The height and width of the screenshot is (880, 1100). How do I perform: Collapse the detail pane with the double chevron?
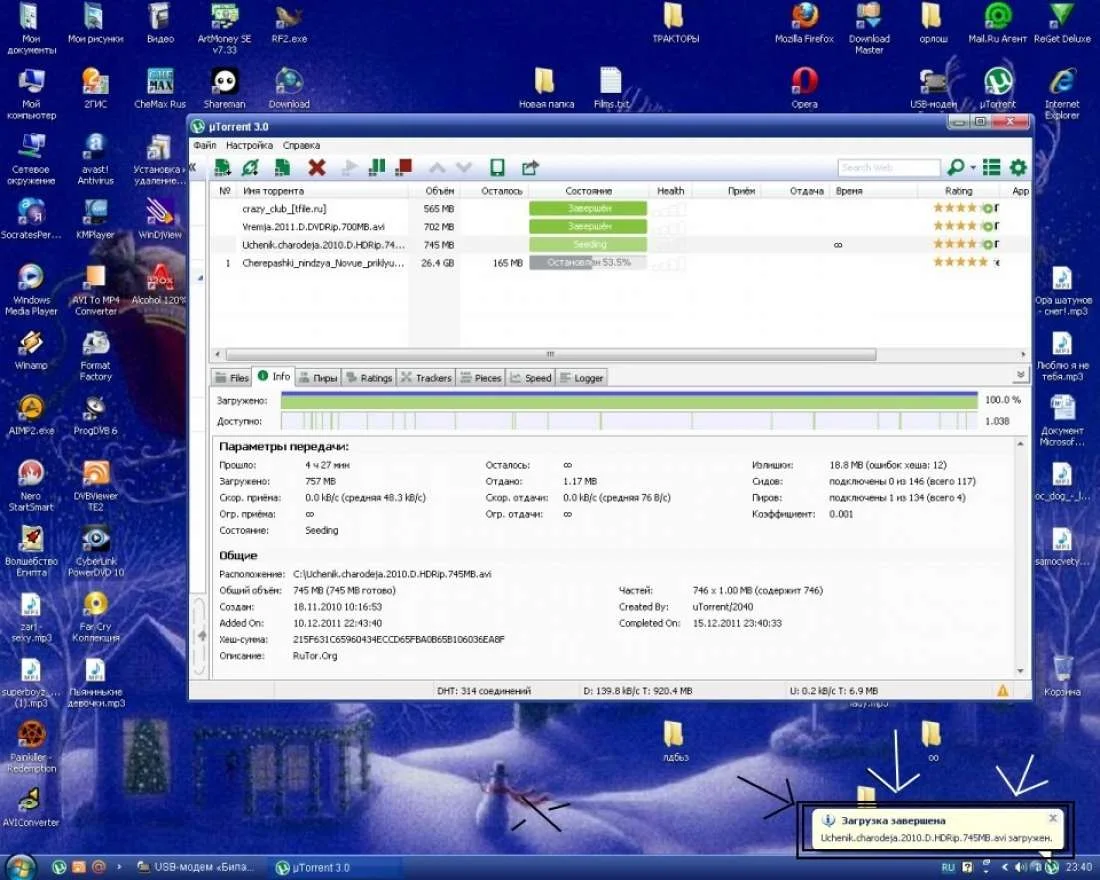coord(1020,375)
